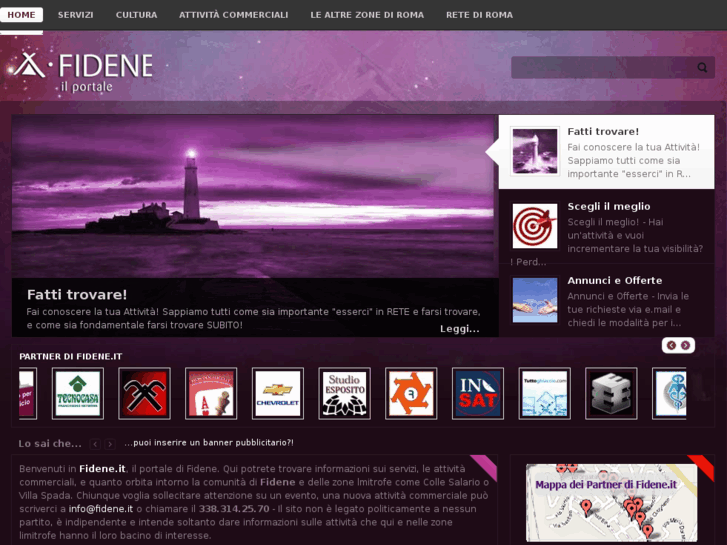
Task: Open the crossed hammers partner logo
Action: [144, 394]
